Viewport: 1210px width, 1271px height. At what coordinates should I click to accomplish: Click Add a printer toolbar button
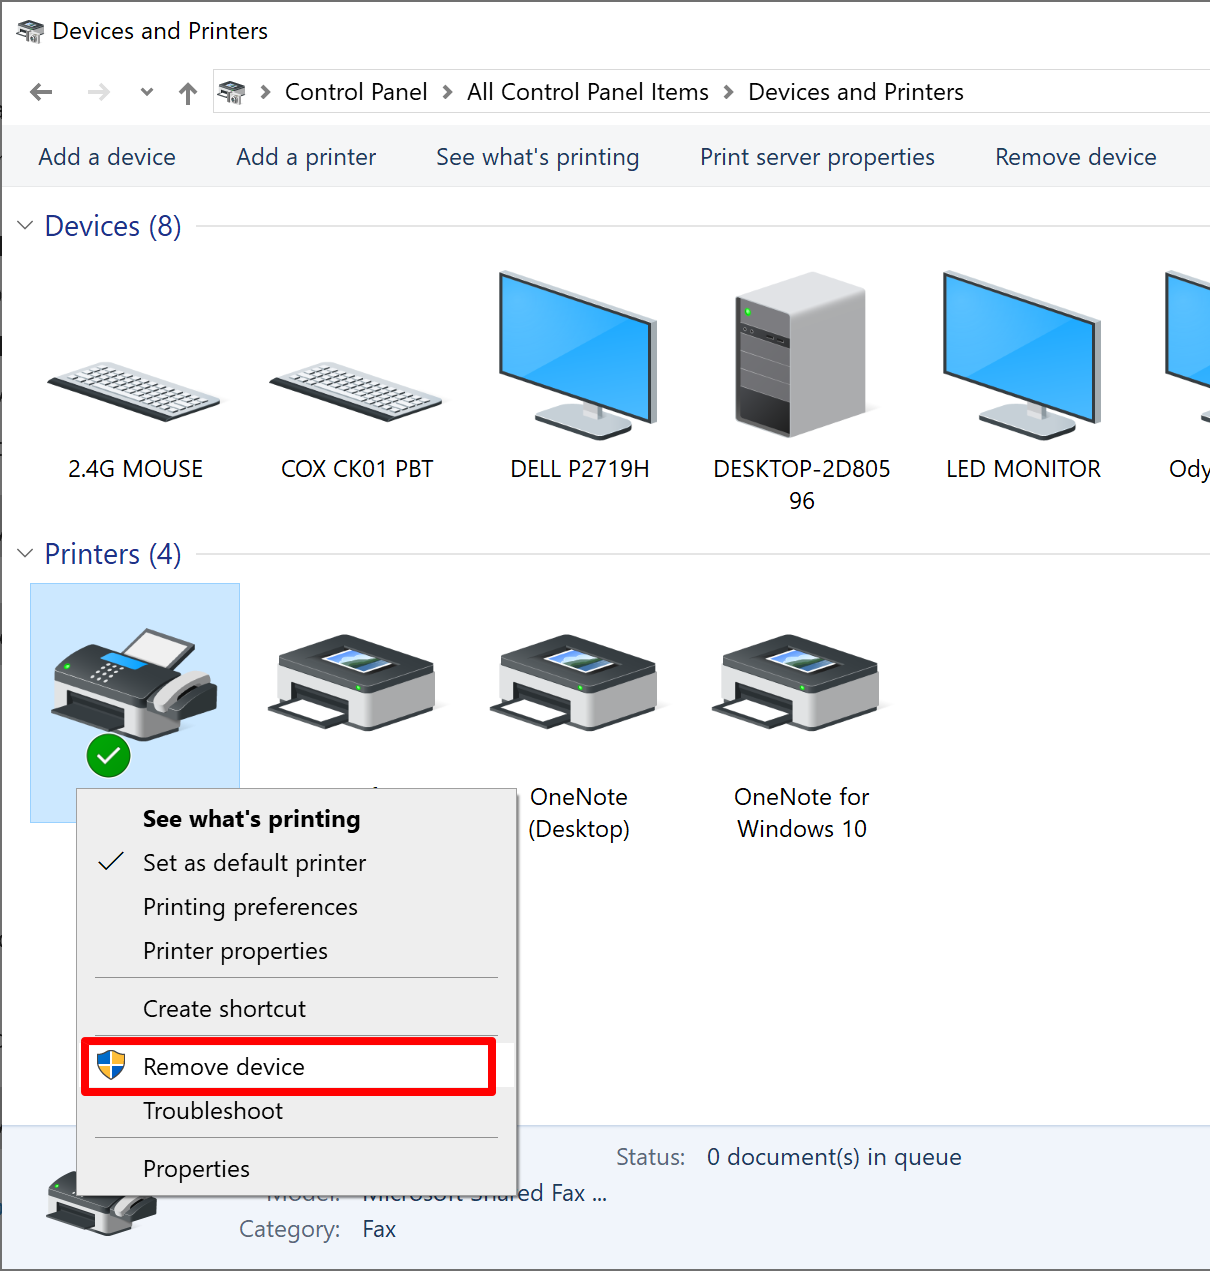[x=306, y=157]
